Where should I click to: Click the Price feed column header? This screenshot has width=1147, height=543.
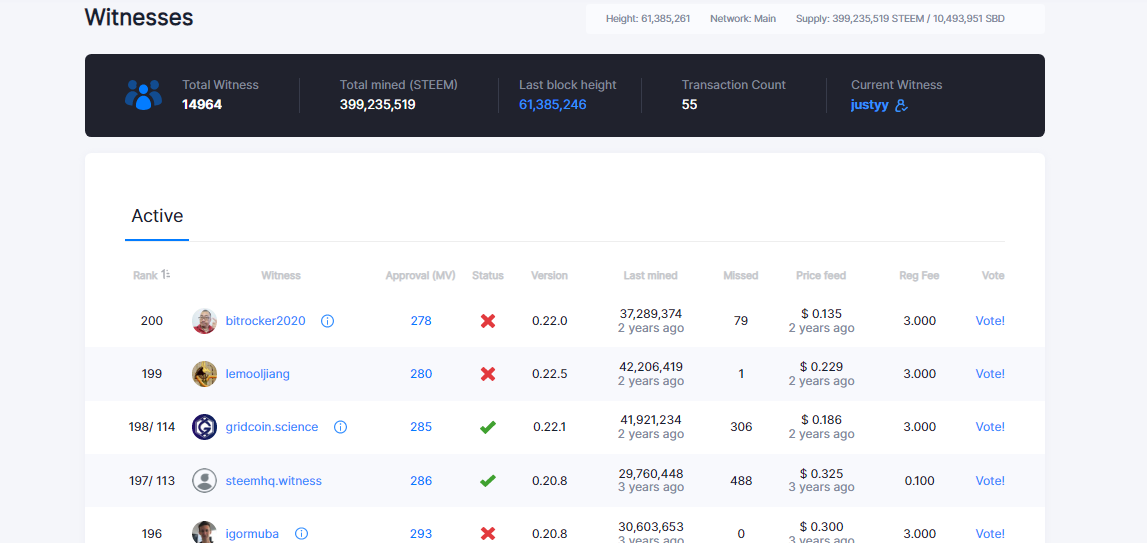click(x=821, y=276)
